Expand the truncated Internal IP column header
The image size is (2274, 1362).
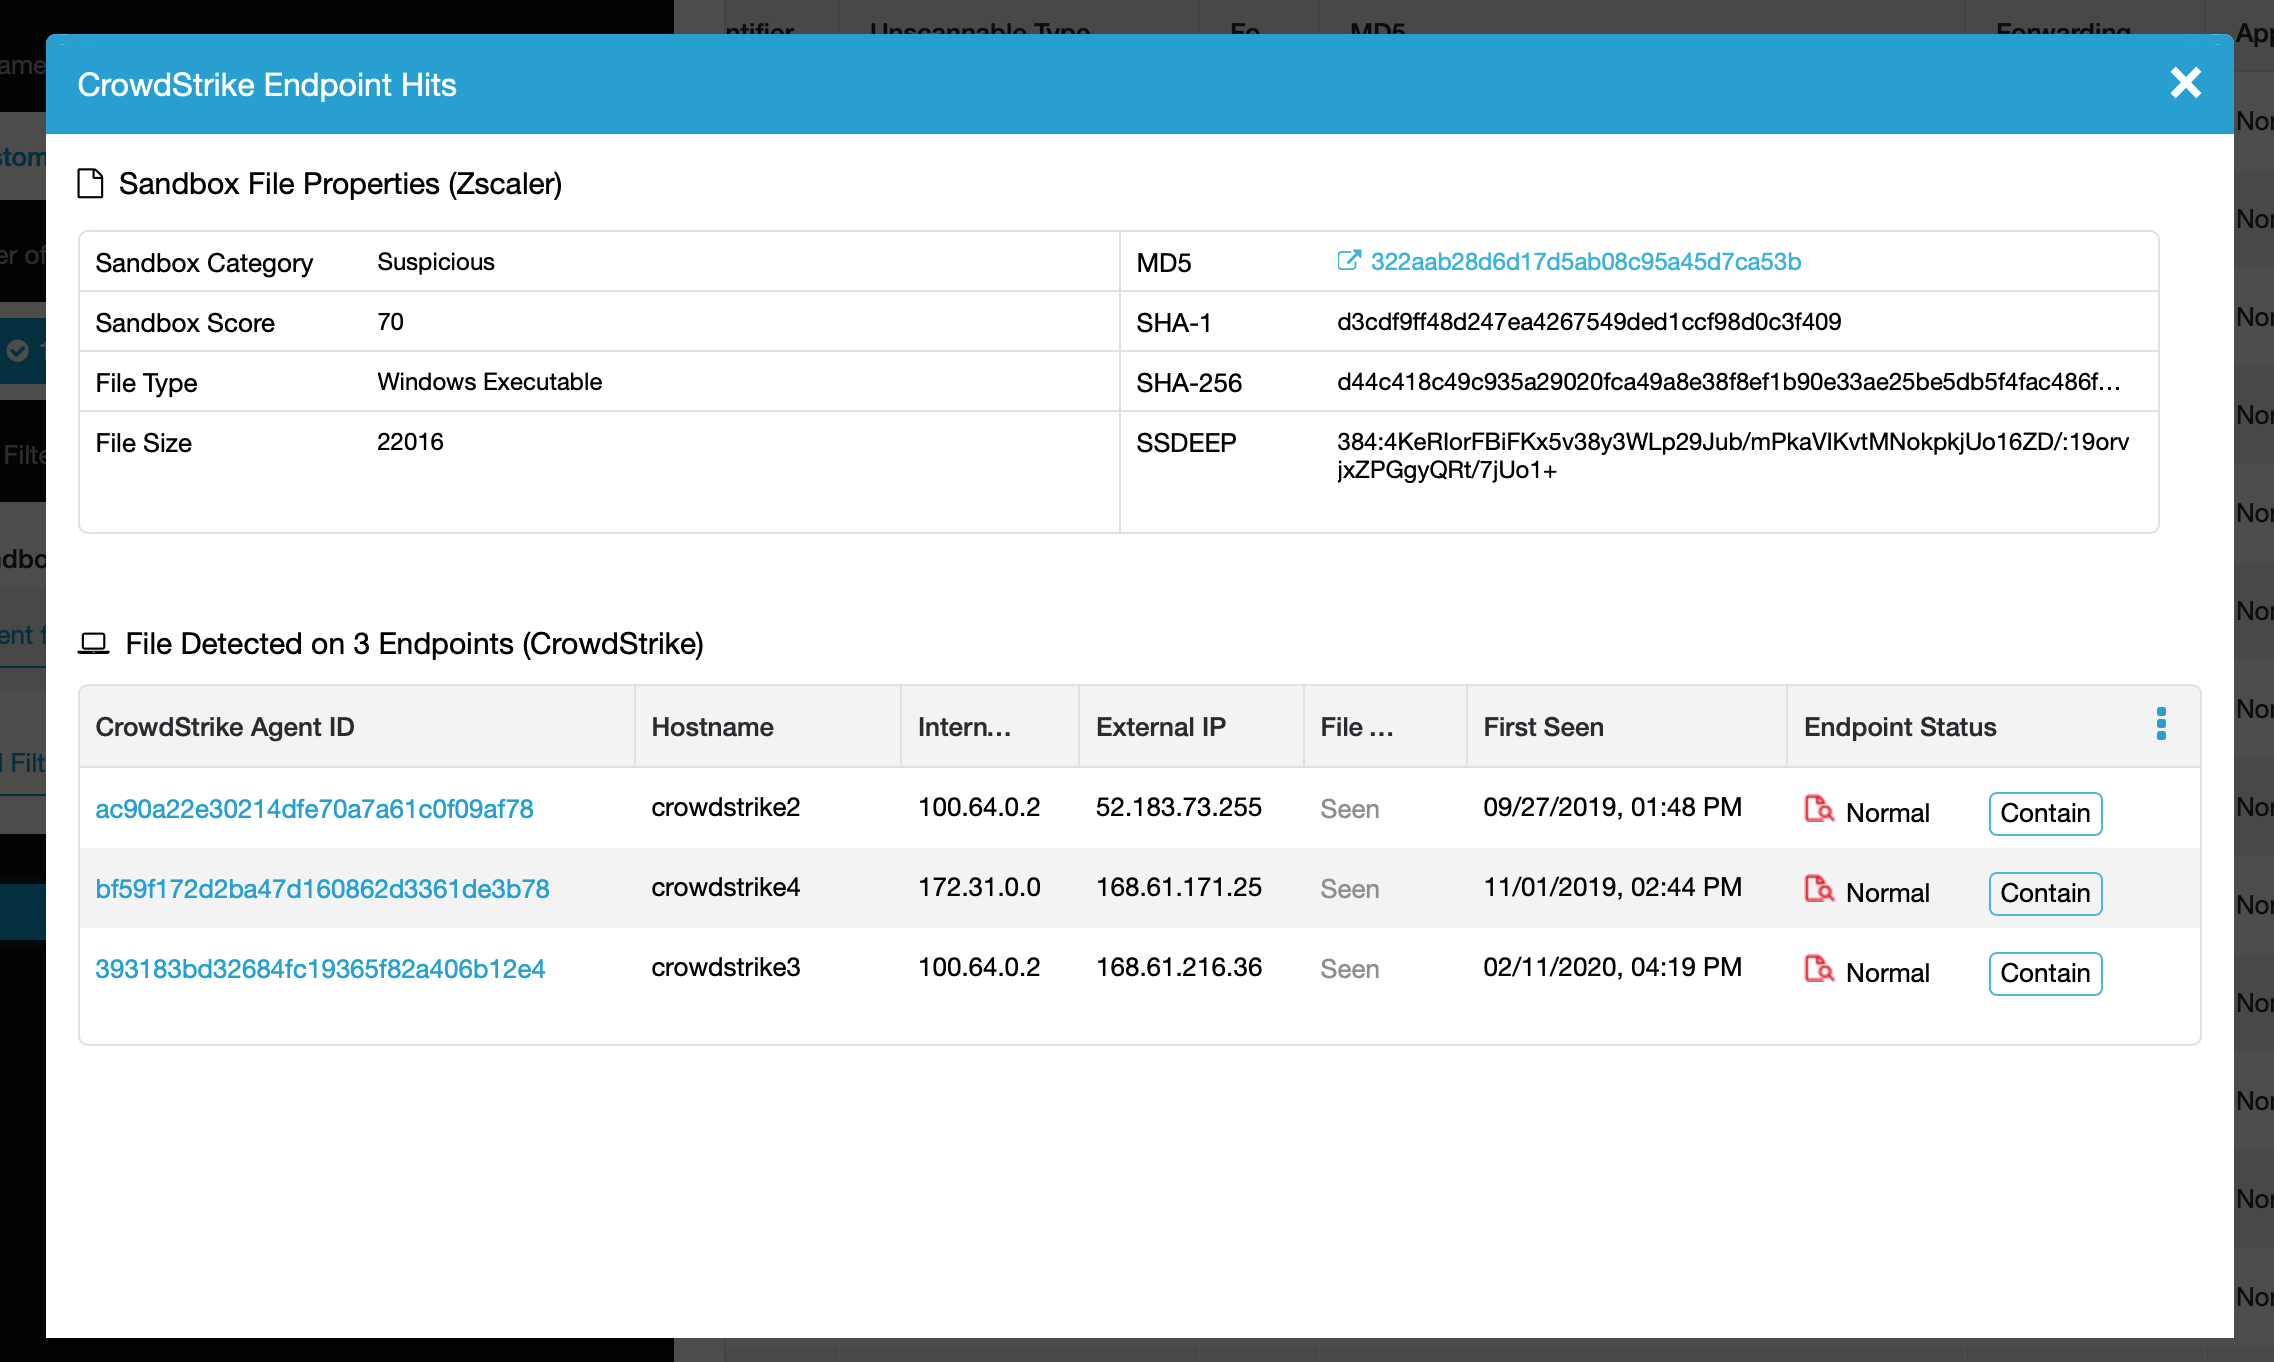coord(963,727)
